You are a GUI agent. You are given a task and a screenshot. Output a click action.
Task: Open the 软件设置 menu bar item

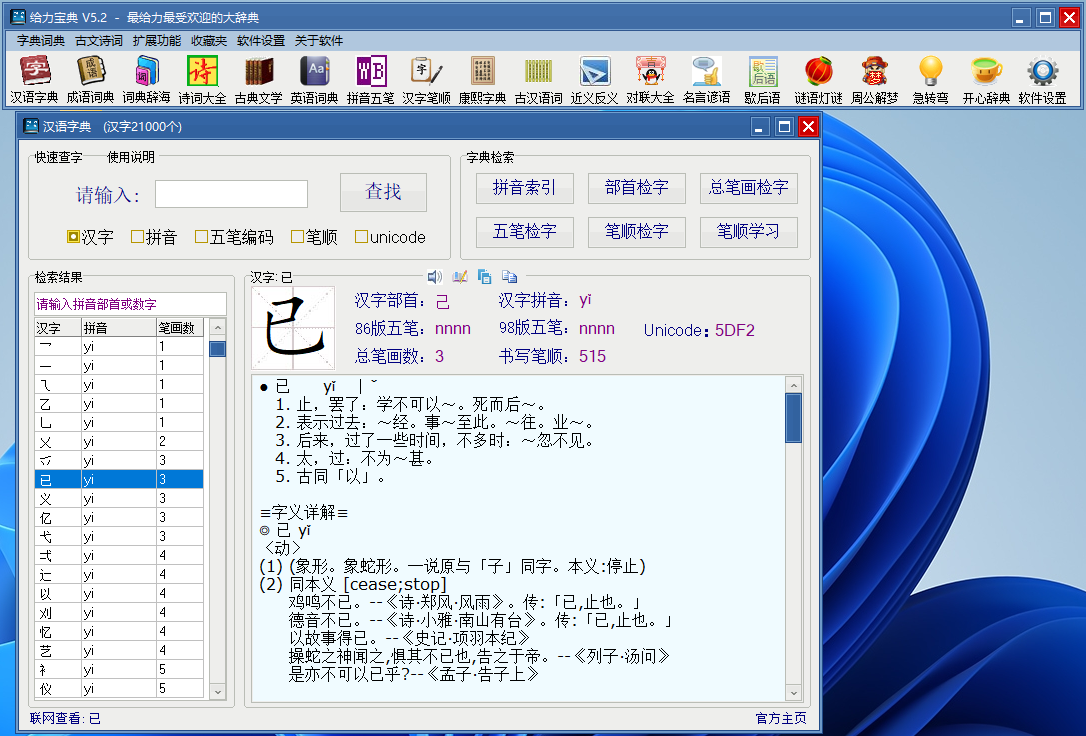261,41
